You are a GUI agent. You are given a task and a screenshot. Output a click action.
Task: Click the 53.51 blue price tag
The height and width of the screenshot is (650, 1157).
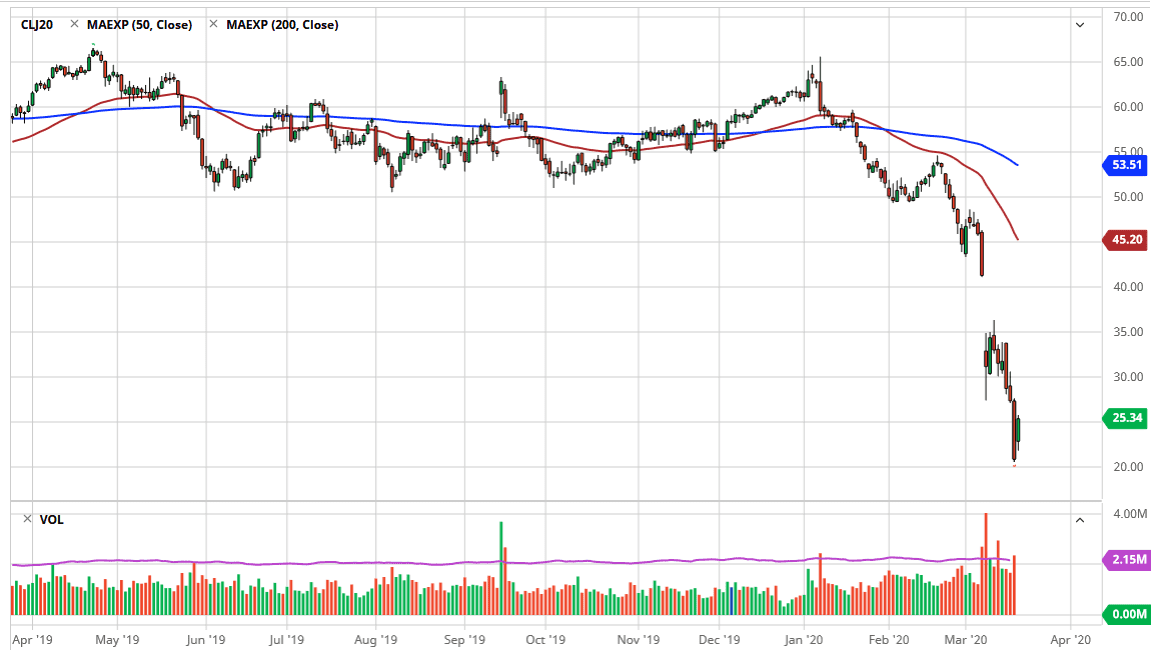pos(1126,165)
